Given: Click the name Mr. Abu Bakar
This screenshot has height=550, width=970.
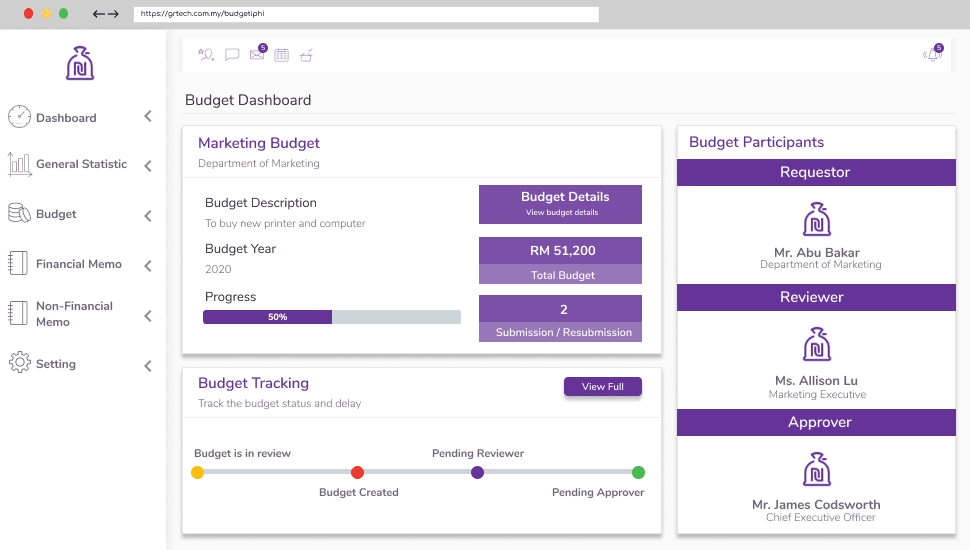Looking at the screenshot, I should 817,252.
